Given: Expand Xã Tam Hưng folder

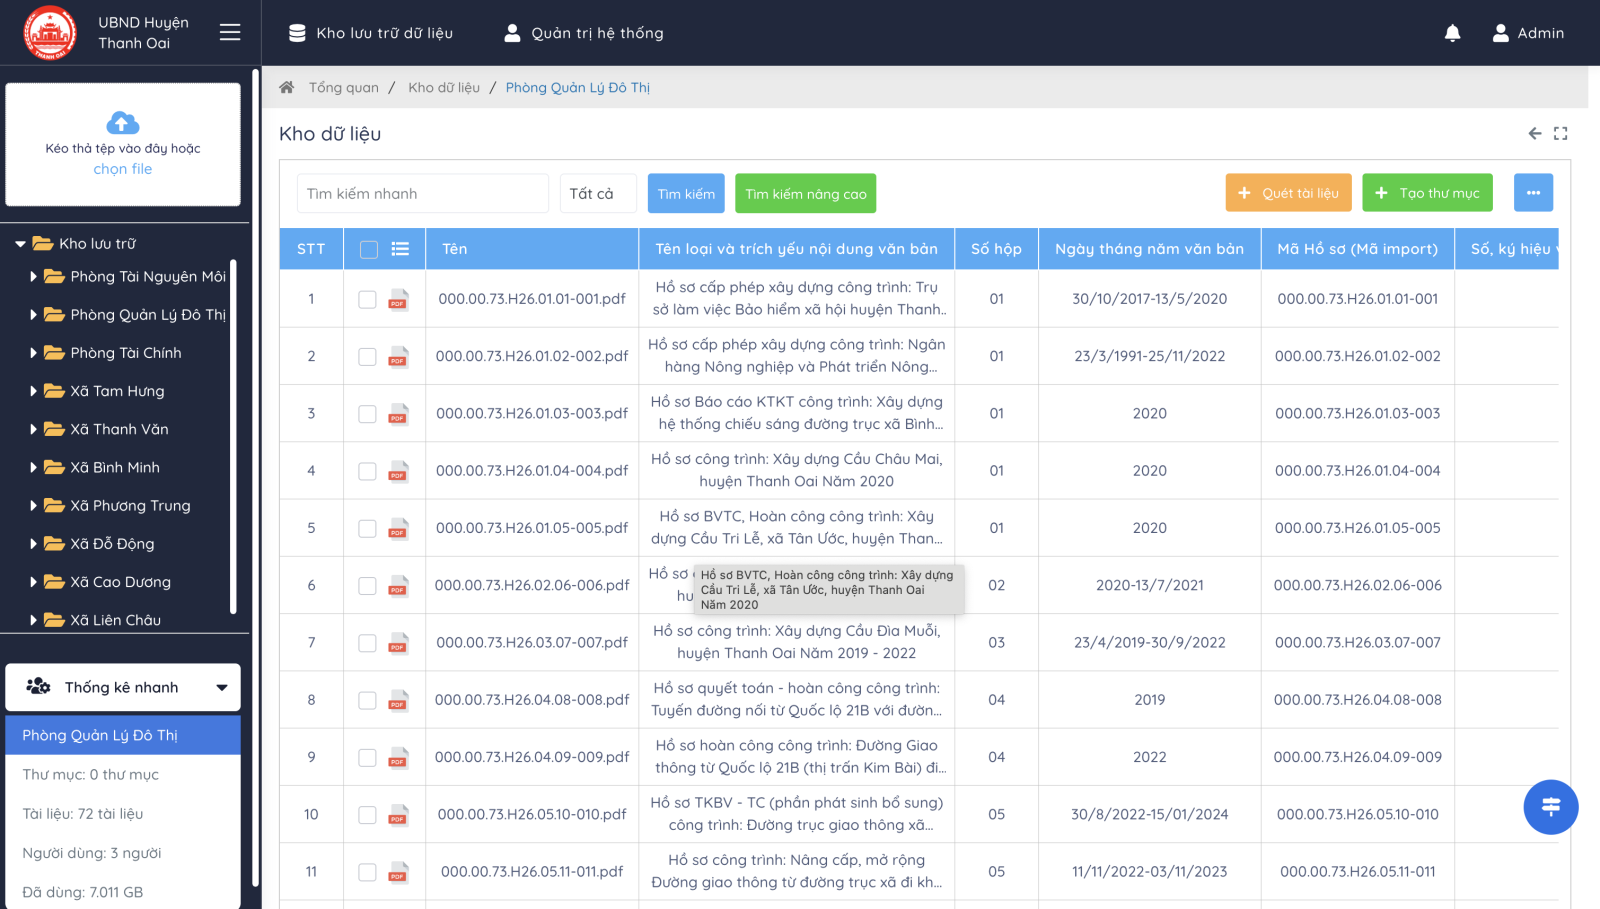Looking at the screenshot, I should (33, 391).
